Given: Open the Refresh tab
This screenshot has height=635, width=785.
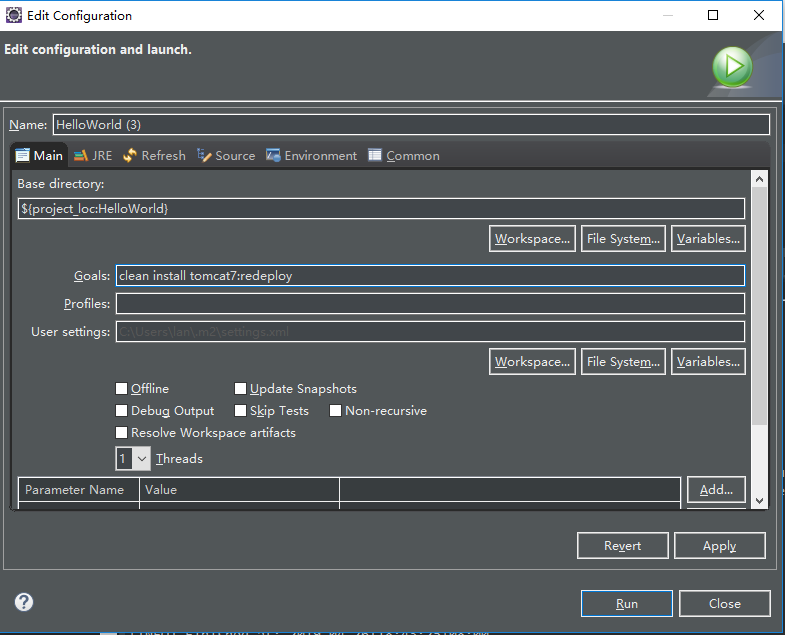Looking at the screenshot, I should [154, 156].
